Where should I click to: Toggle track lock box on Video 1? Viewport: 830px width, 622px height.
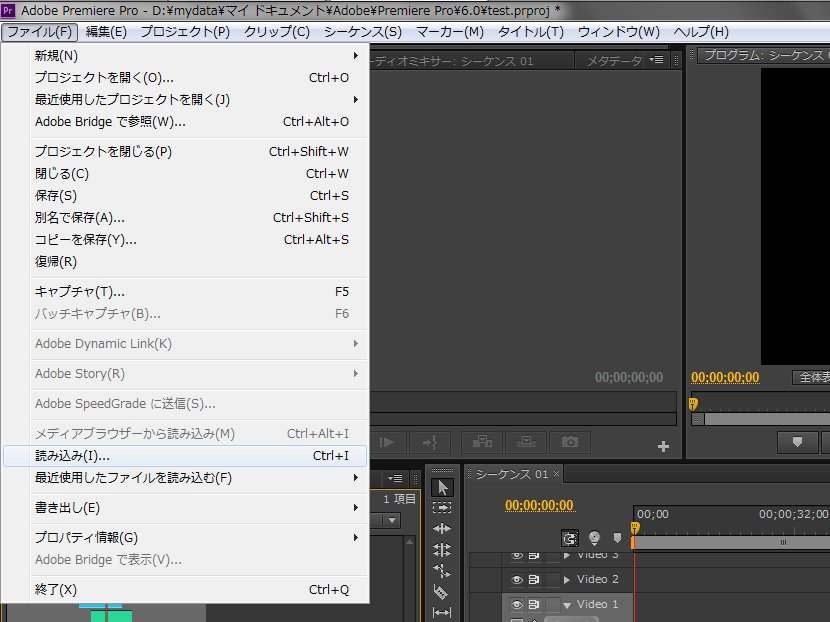tap(552, 604)
